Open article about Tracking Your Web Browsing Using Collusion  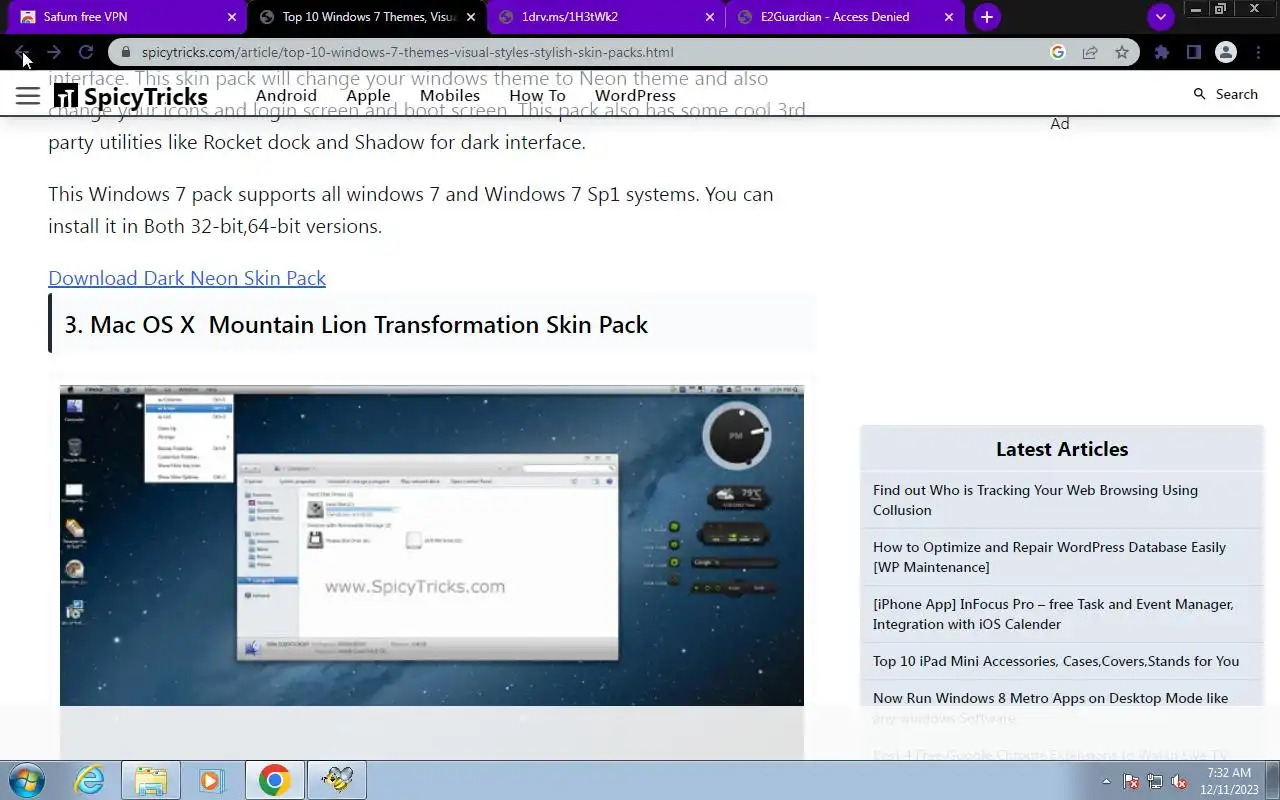(1035, 500)
